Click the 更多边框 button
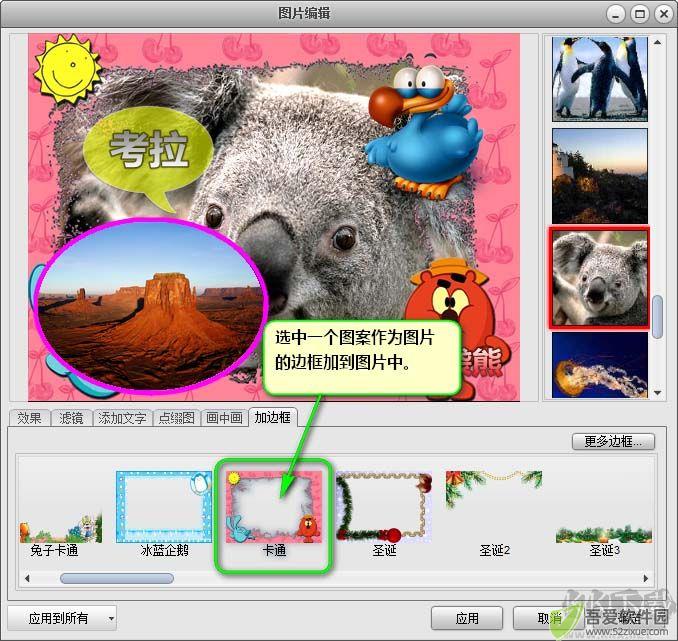This screenshot has width=678, height=641. coord(613,442)
